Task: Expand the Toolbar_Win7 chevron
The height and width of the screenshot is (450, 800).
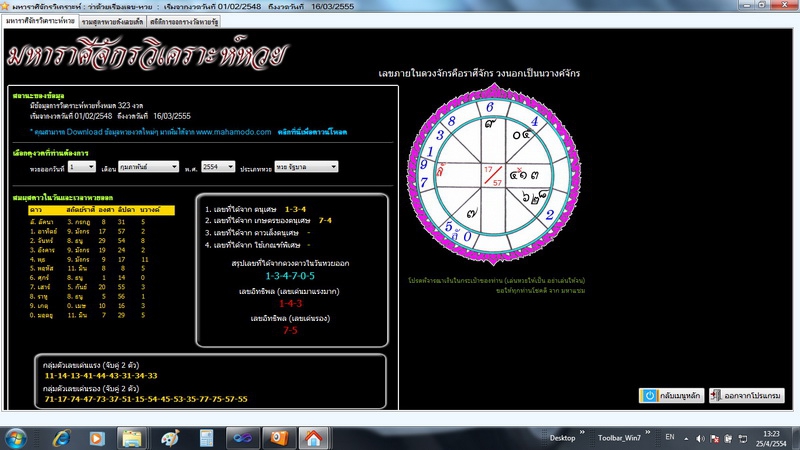Action: [x=647, y=432]
